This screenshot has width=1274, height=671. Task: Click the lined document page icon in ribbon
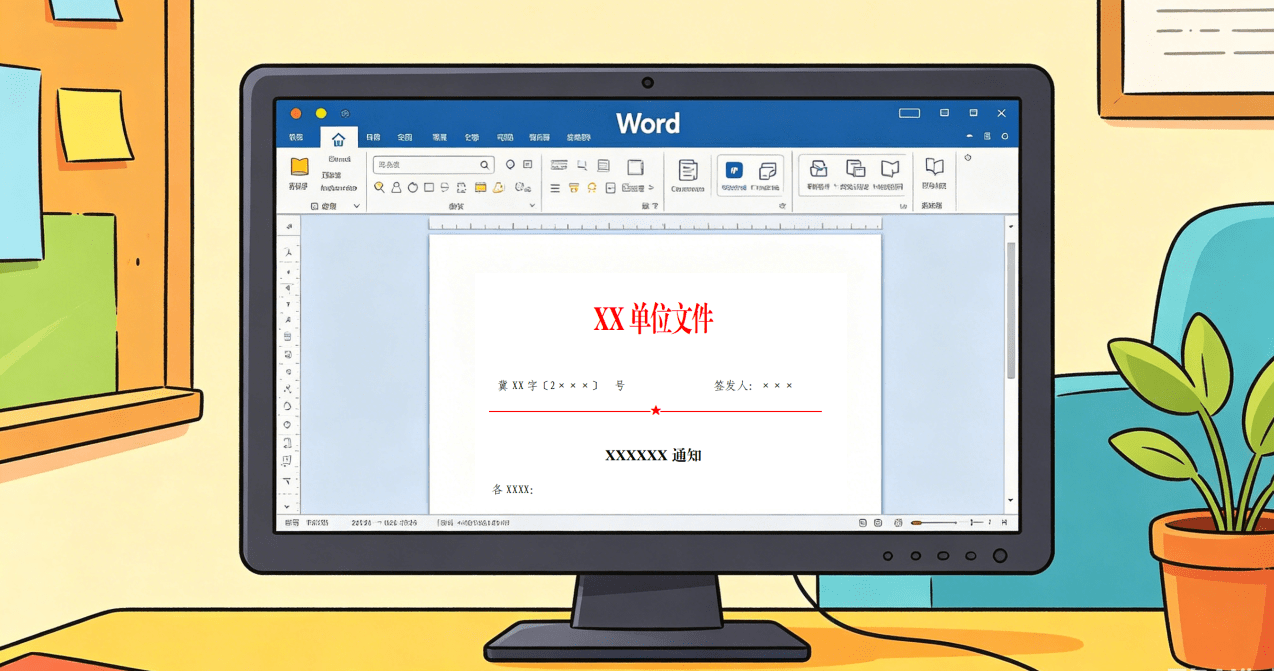click(687, 170)
